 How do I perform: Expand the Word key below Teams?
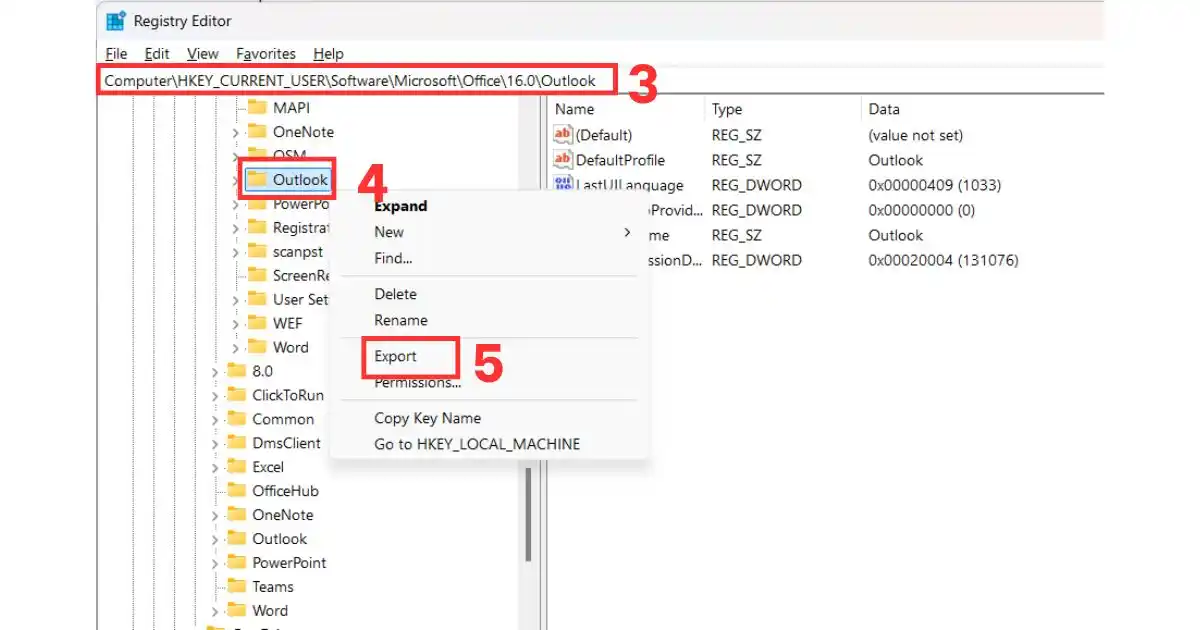click(214, 612)
